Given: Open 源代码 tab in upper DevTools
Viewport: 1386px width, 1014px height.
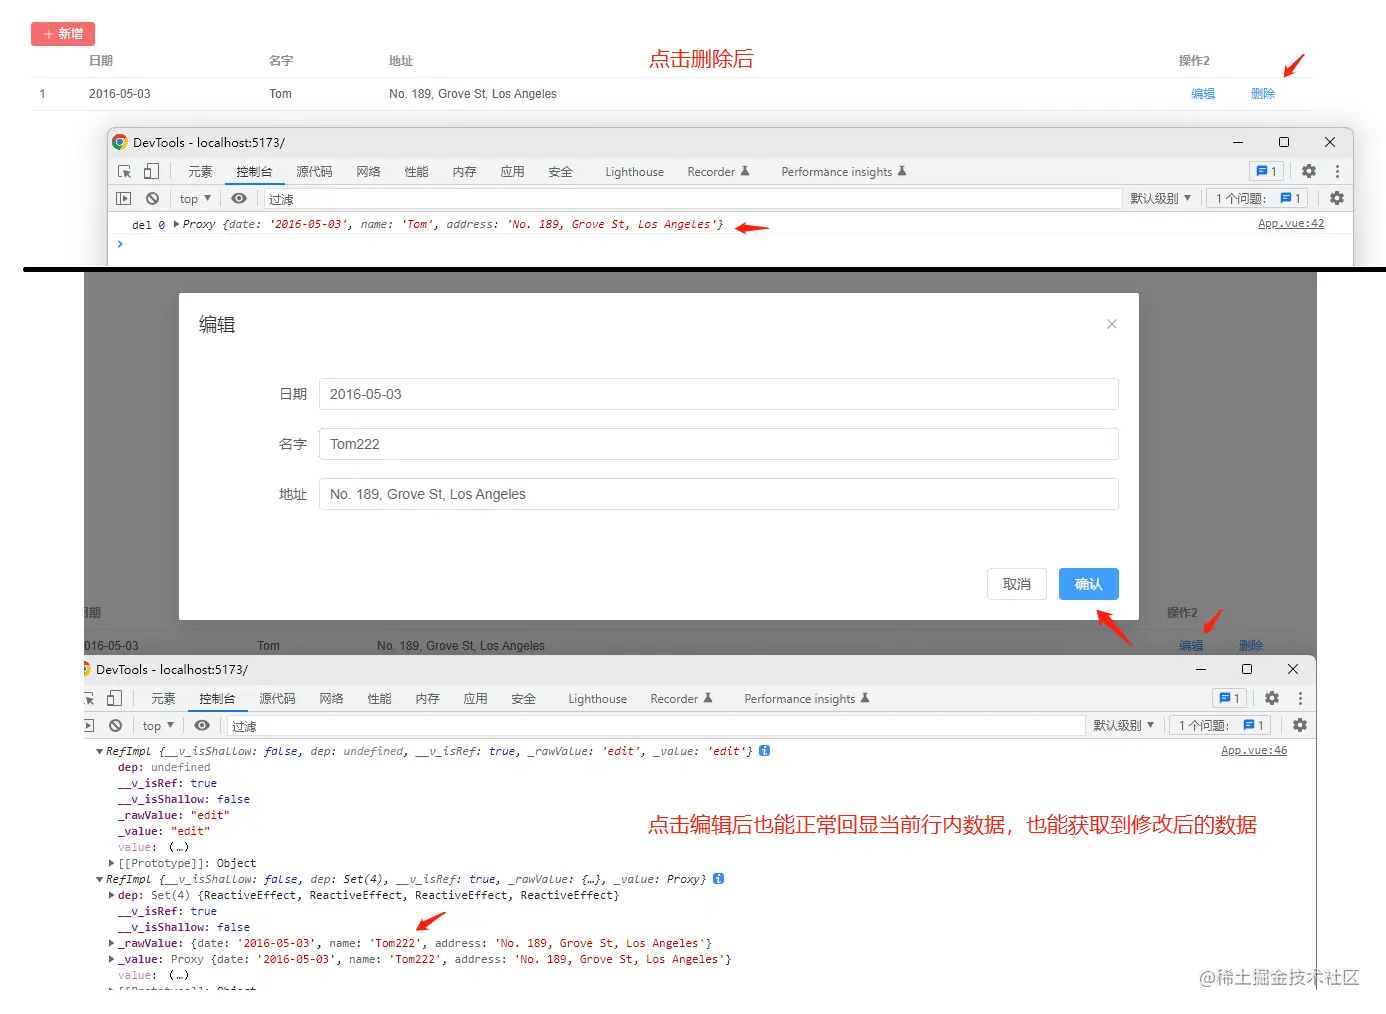Looking at the screenshot, I should coord(314,172).
